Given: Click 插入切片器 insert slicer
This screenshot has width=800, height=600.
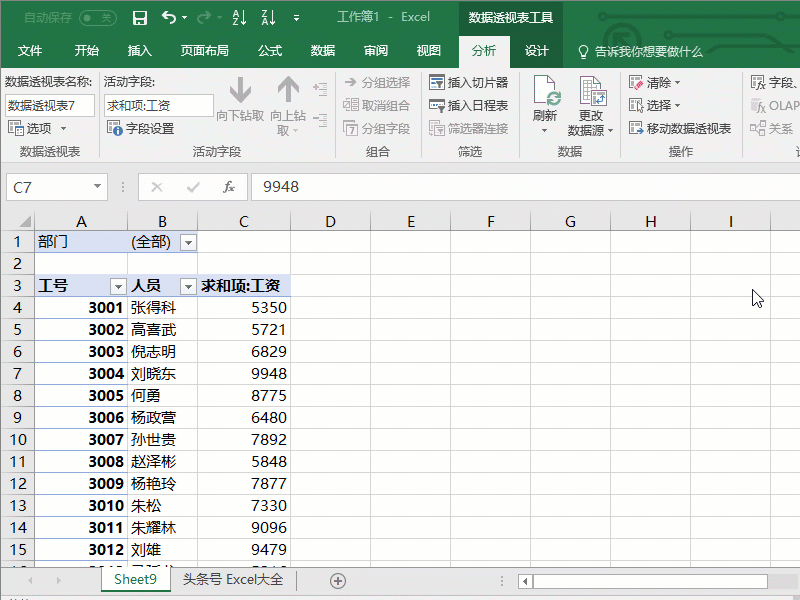Looking at the screenshot, I should point(468,82).
